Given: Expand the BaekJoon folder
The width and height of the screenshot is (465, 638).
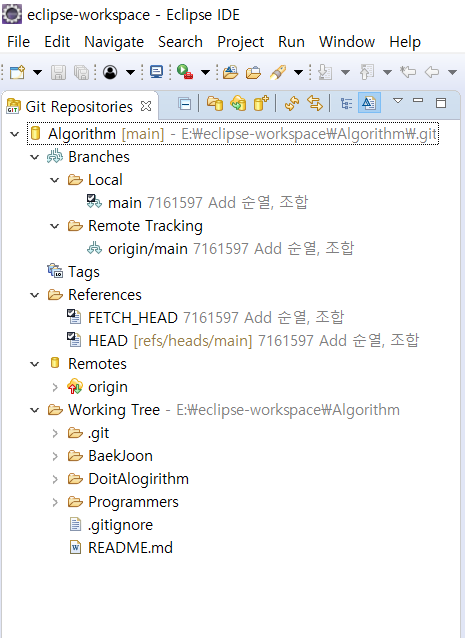Looking at the screenshot, I should click(55, 456).
